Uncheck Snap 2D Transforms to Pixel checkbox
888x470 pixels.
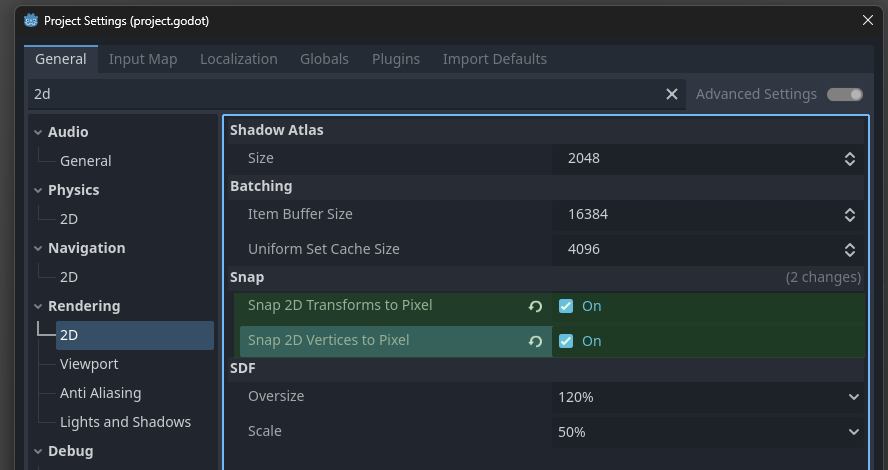566,306
